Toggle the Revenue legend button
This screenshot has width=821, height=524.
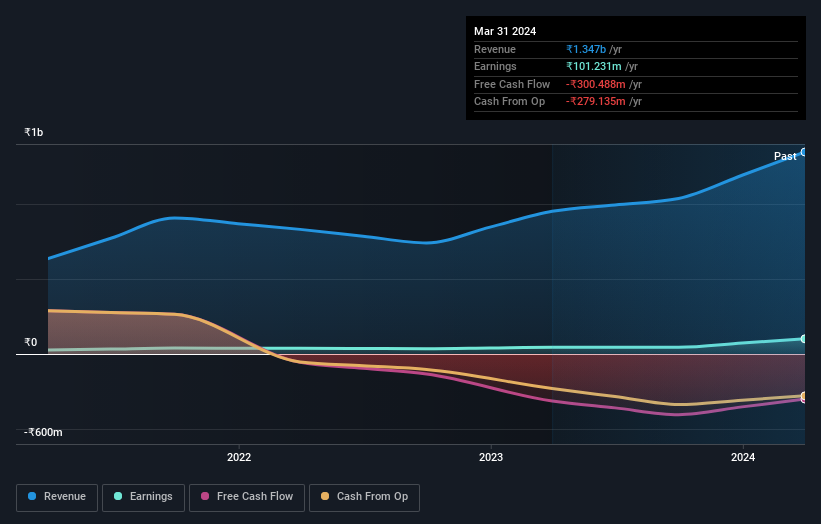(57, 497)
